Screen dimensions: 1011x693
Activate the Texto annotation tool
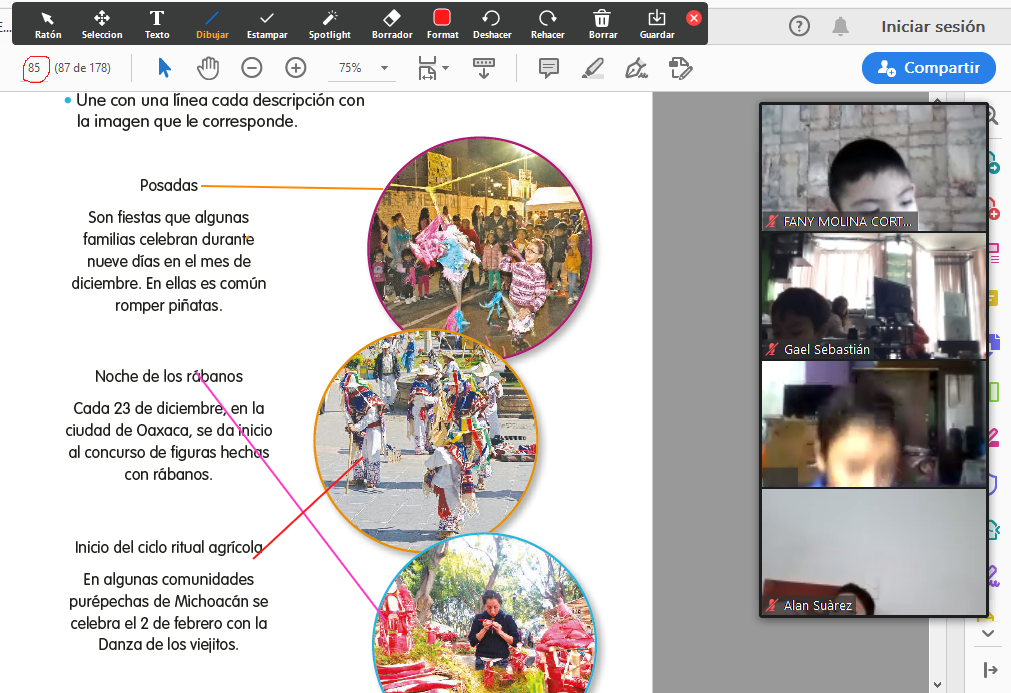coord(157,24)
